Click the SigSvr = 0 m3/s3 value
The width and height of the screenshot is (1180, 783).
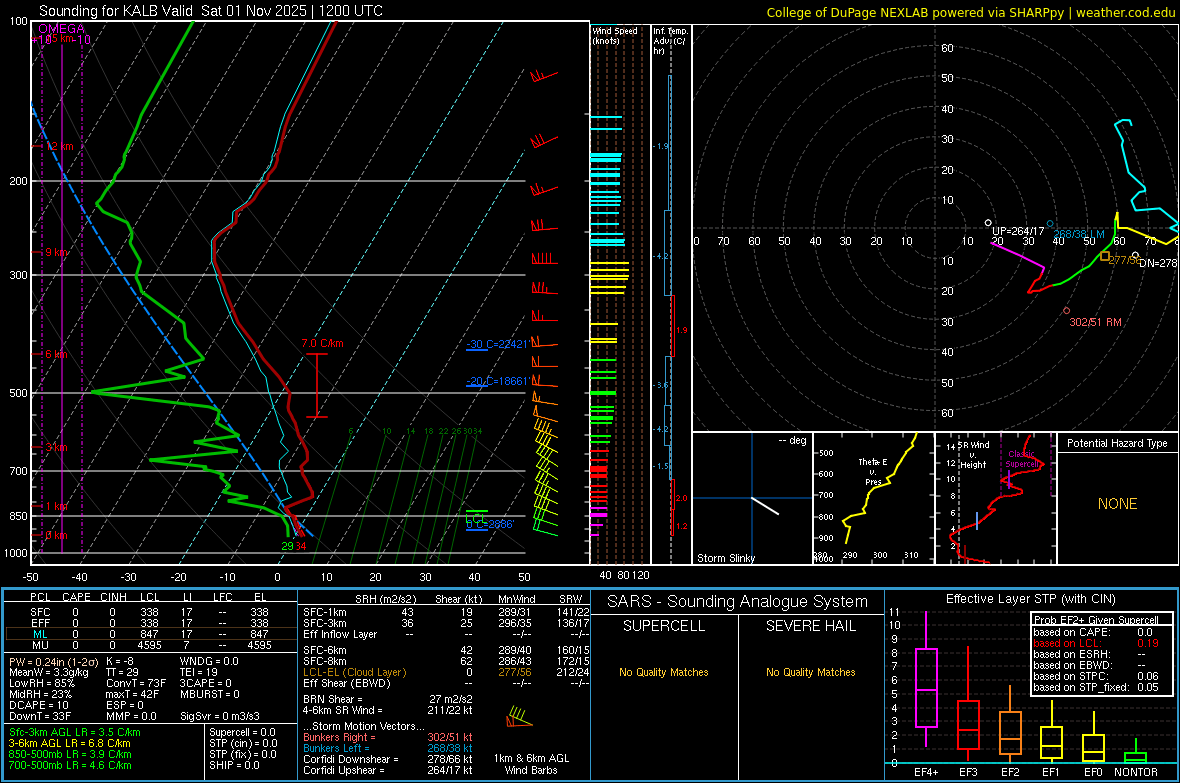[x=220, y=716]
